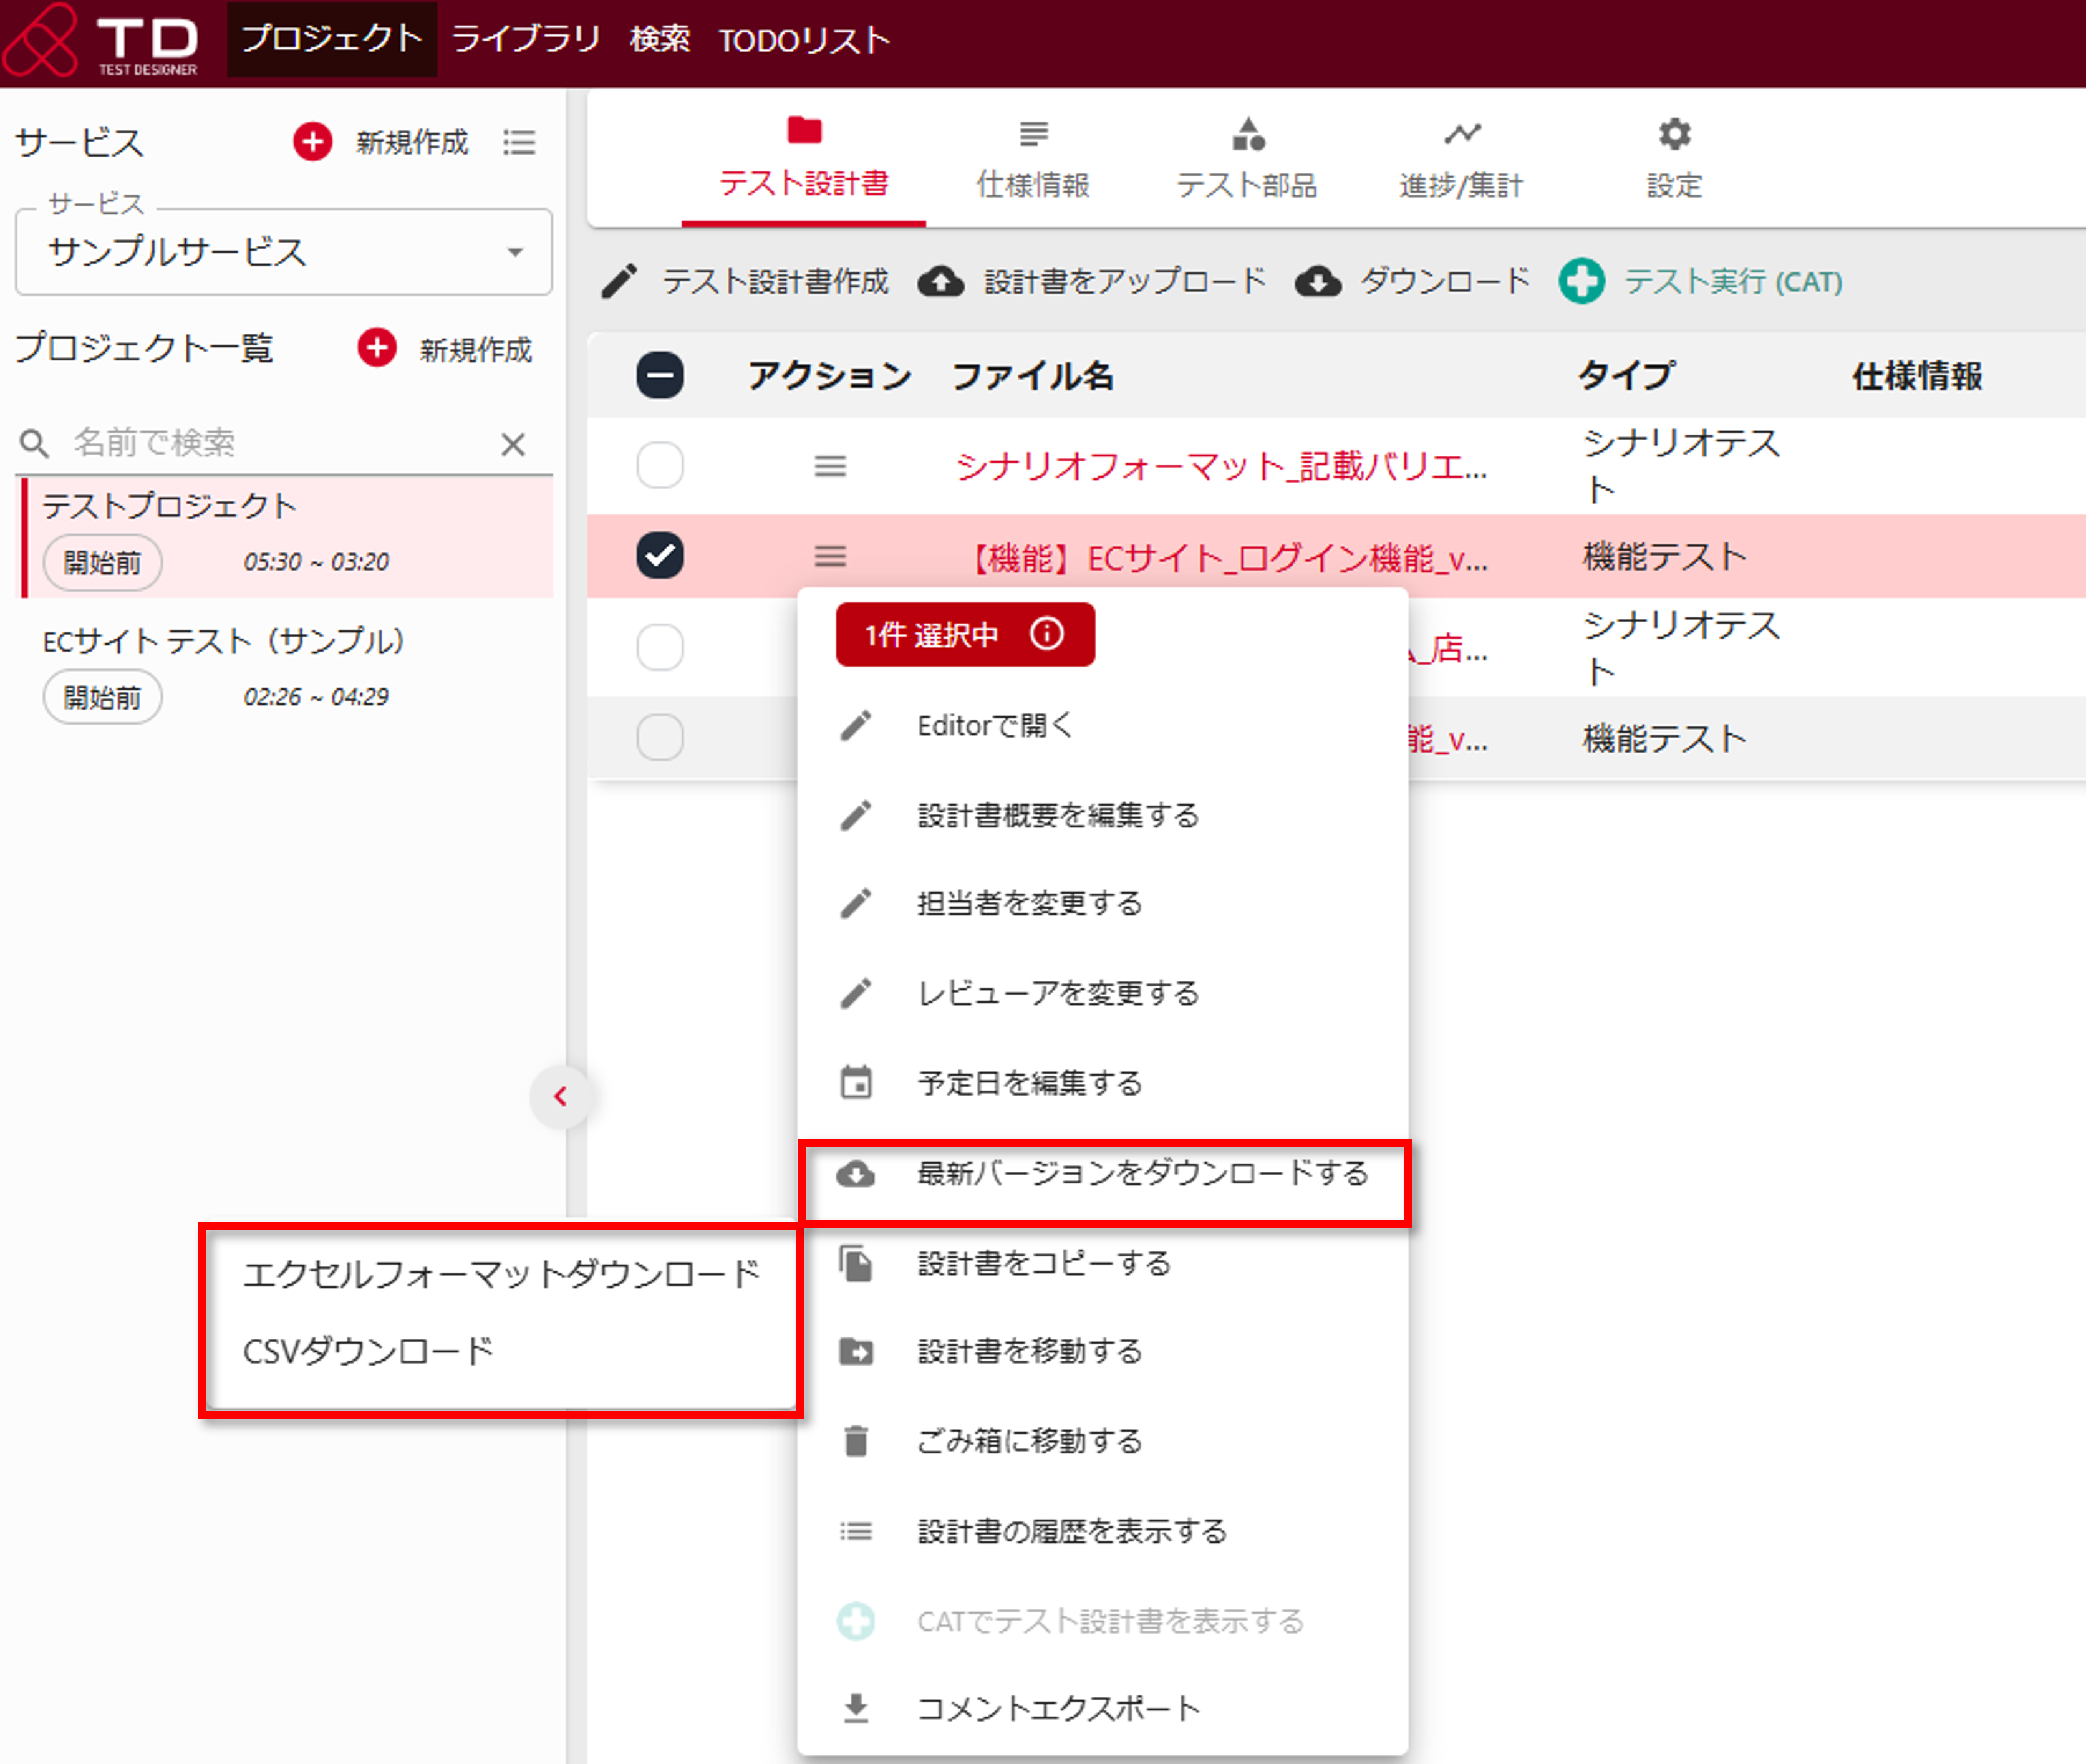Click 新規作成 next to プロジェクト一覧
The width and height of the screenshot is (2086, 1764).
coord(476,349)
